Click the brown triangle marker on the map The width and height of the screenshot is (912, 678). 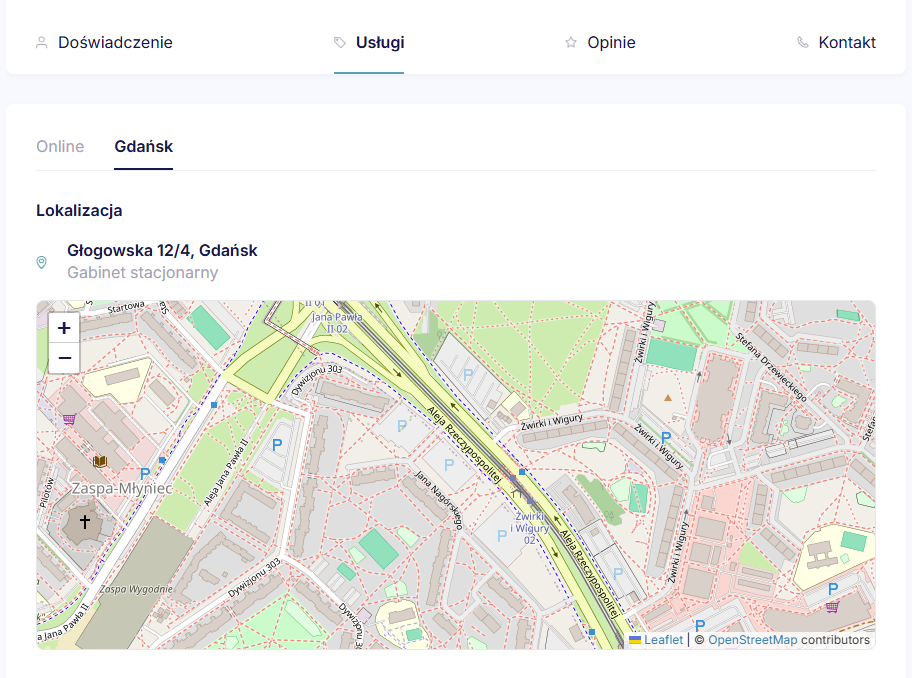coord(668,398)
